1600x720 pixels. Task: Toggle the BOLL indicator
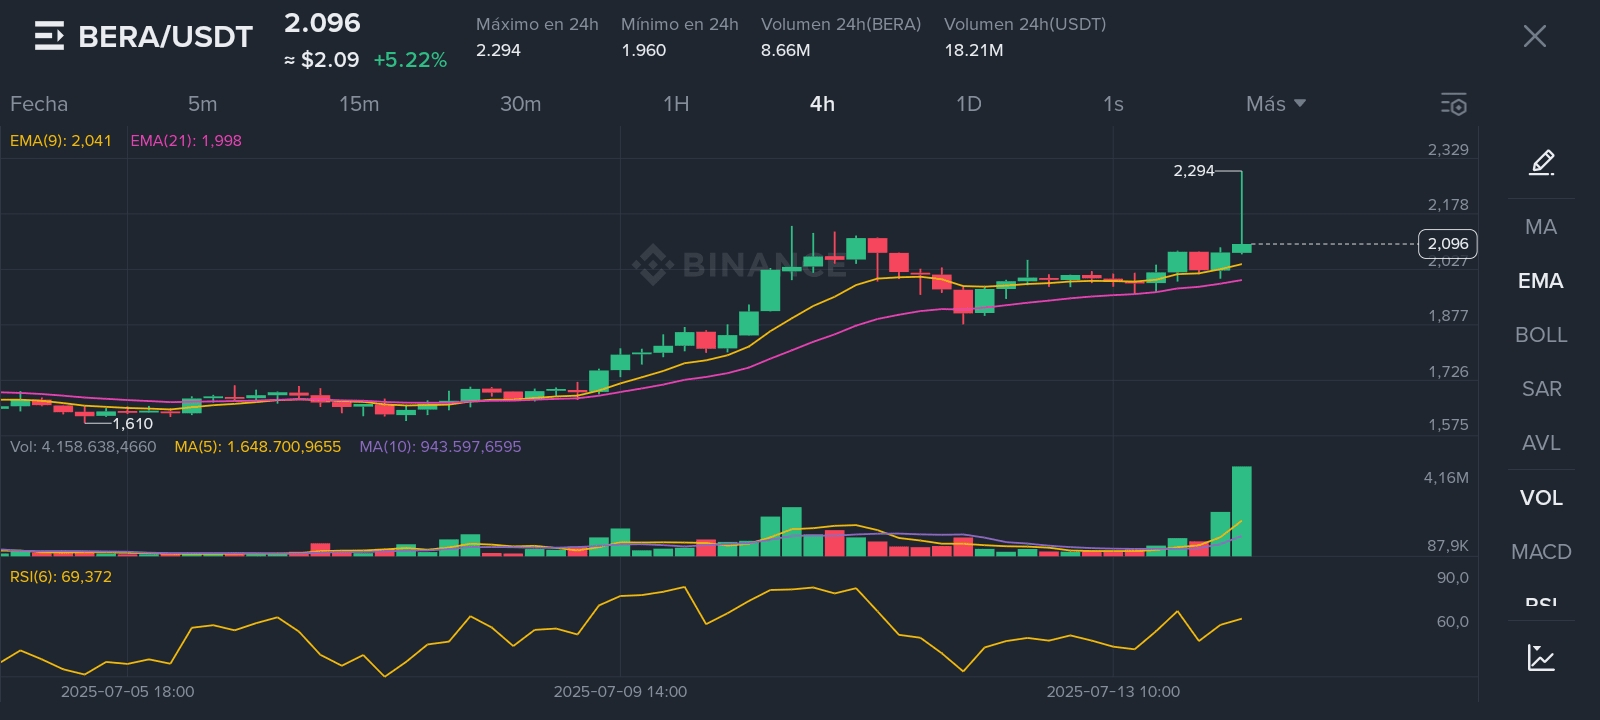click(x=1541, y=335)
